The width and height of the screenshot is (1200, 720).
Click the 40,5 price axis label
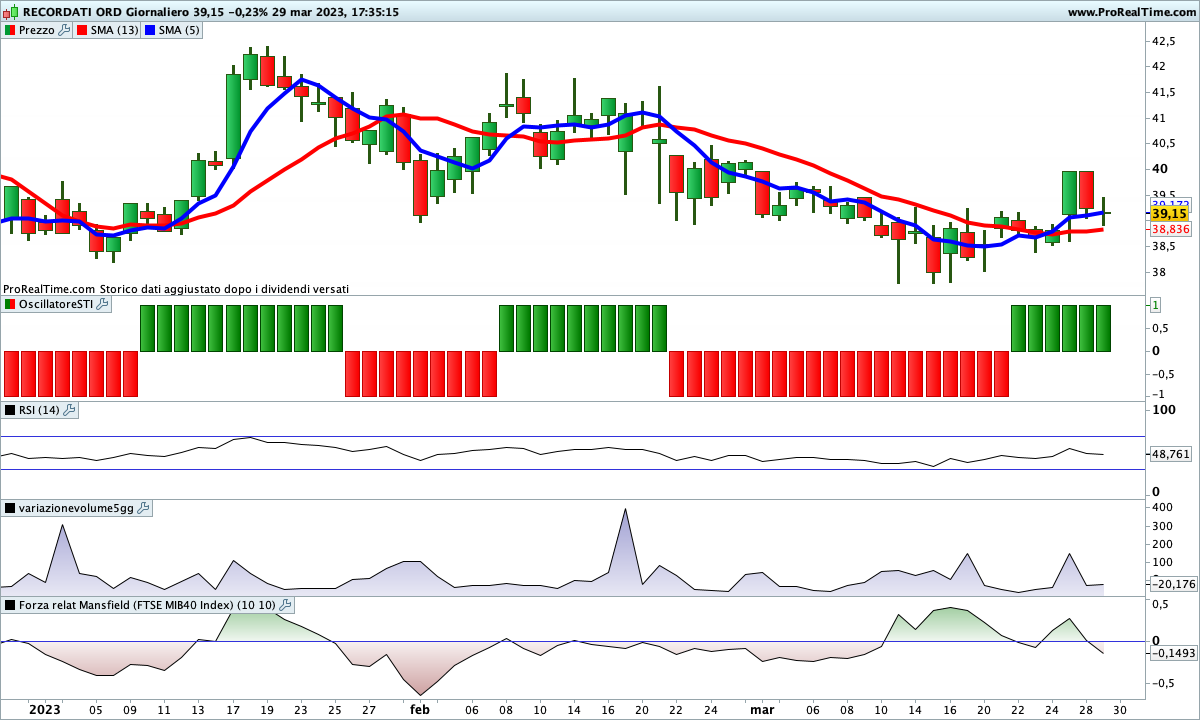tap(1163, 143)
